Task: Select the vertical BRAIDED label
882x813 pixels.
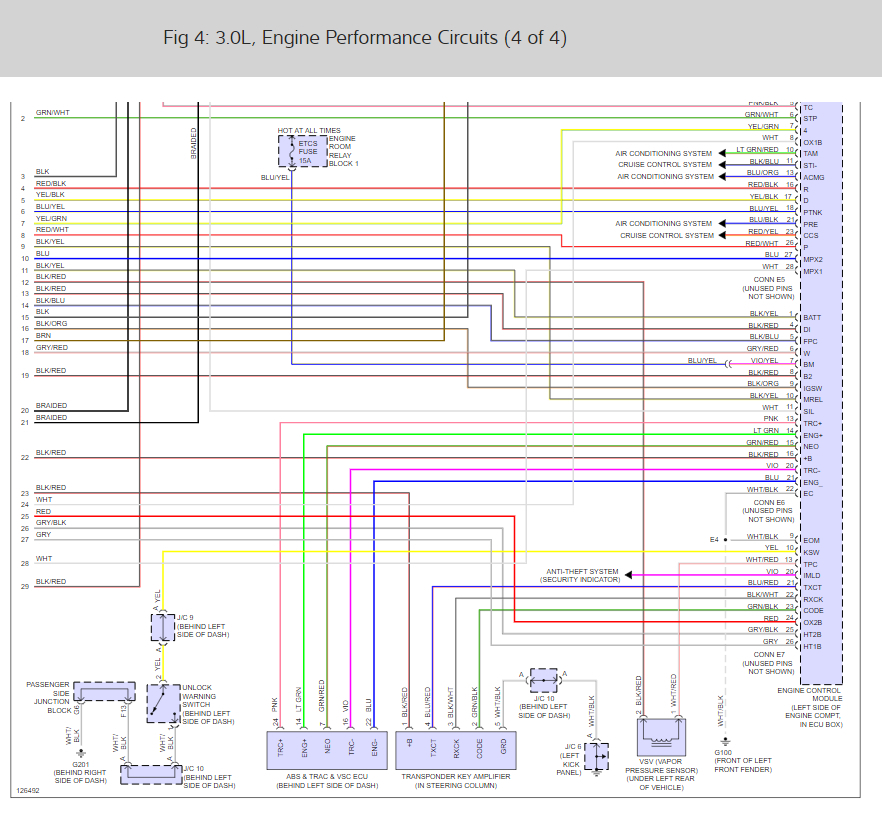Action: click(194, 143)
